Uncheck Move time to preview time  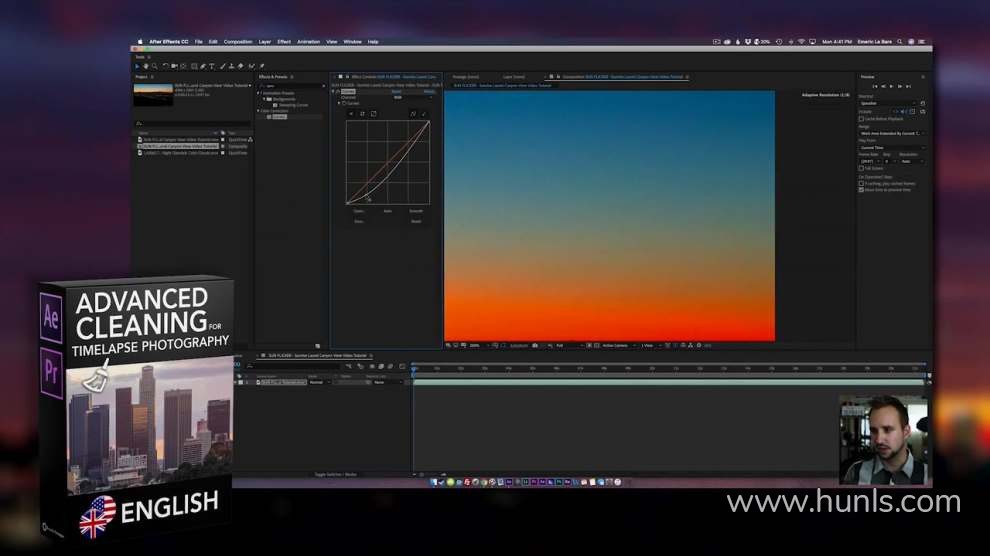coord(861,189)
